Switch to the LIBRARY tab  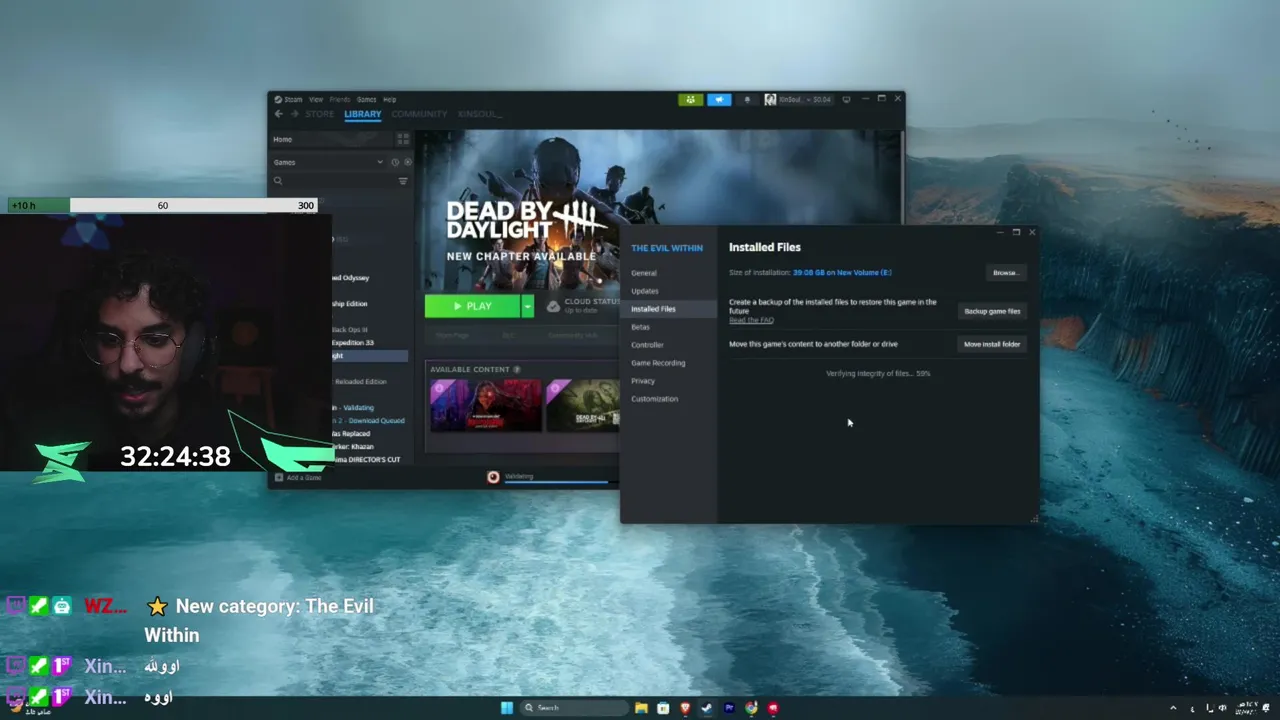(363, 114)
